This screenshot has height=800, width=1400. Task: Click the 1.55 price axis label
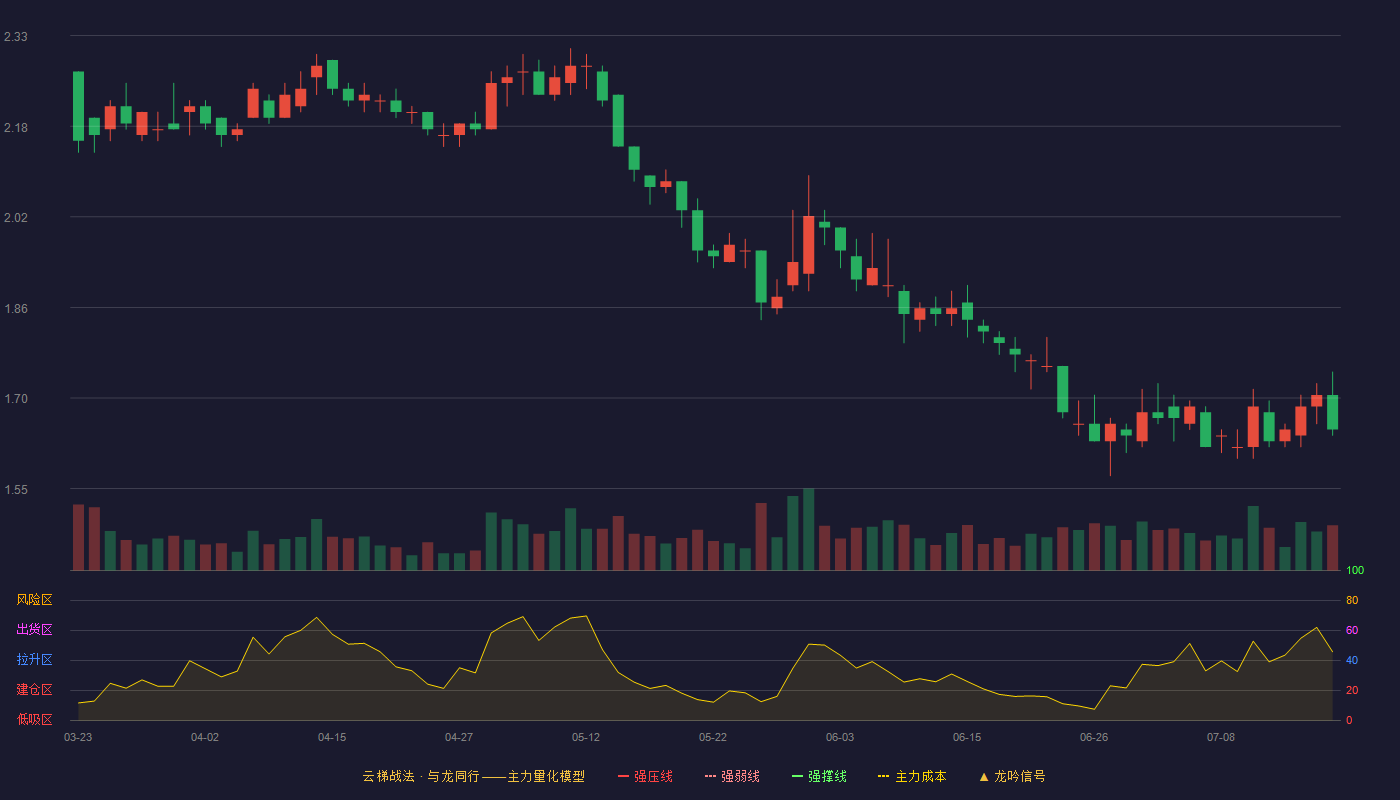(x=16, y=490)
